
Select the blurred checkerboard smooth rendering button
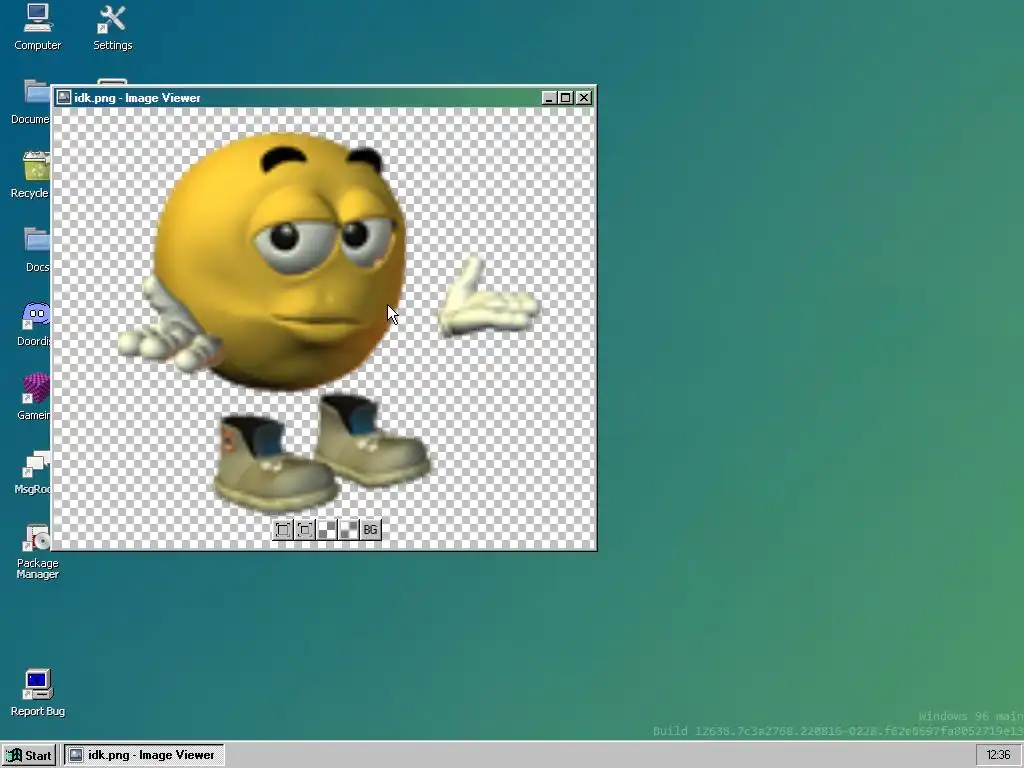pyautogui.click(x=349, y=530)
